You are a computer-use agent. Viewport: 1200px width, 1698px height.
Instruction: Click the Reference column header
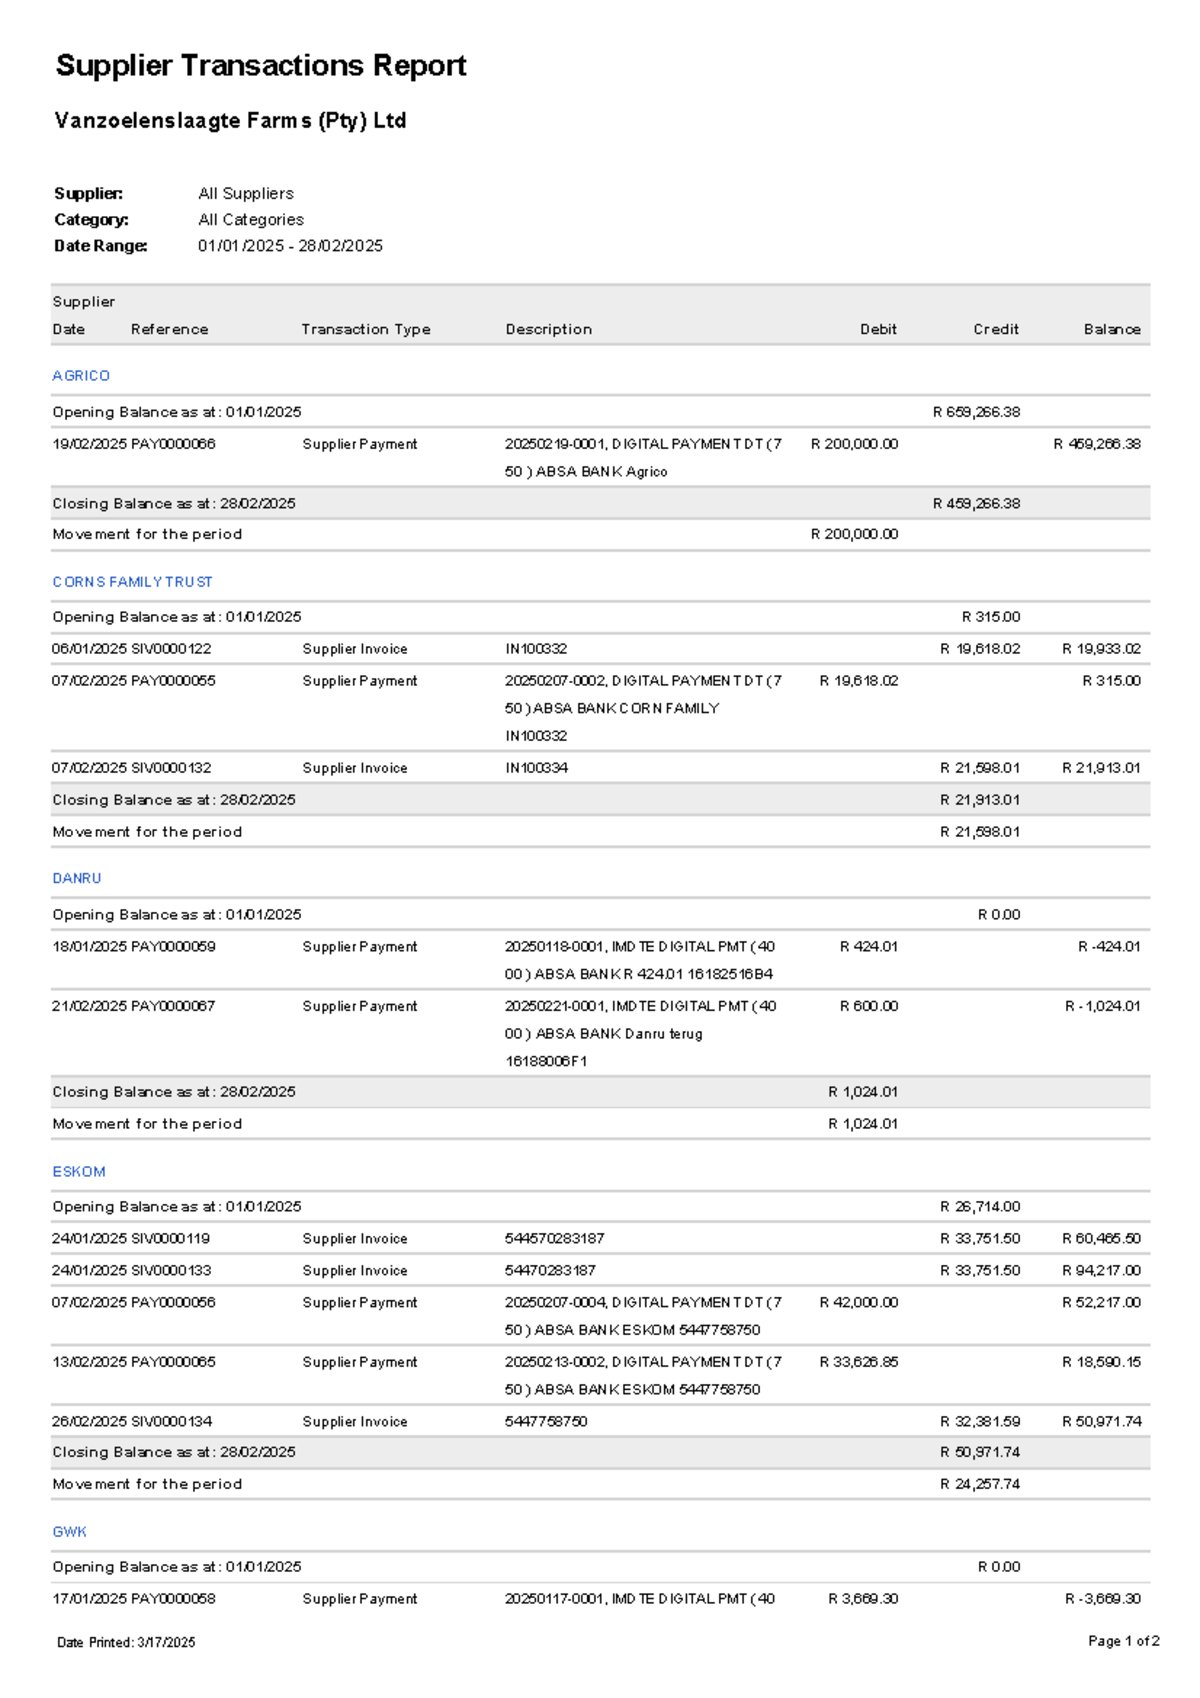tap(170, 329)
